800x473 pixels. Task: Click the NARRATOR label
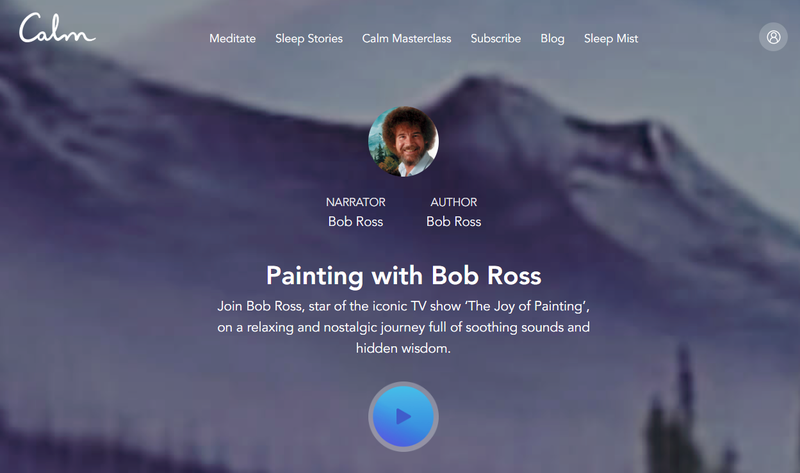(356, 202)
